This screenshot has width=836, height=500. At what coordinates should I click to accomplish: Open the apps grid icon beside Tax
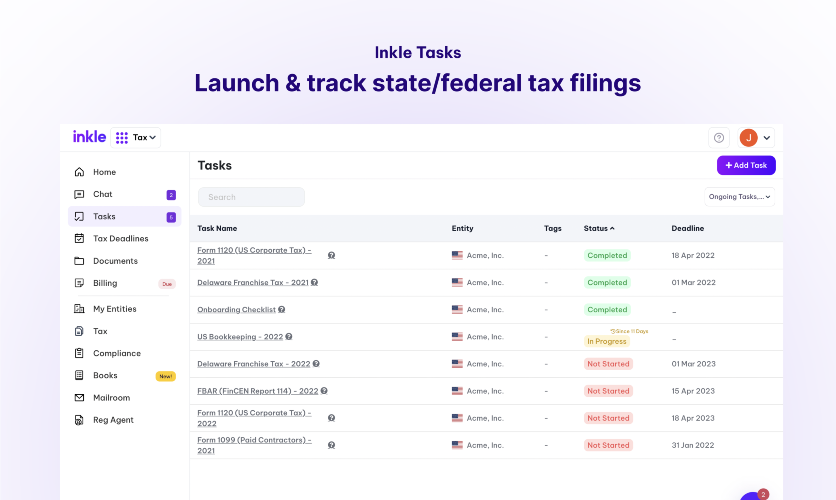pyautogui.click(x=122, y=138)
